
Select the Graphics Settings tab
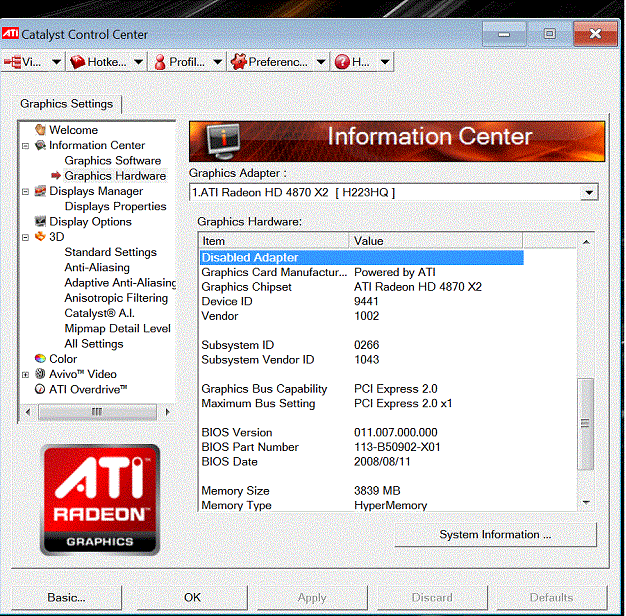pos(67,104)
